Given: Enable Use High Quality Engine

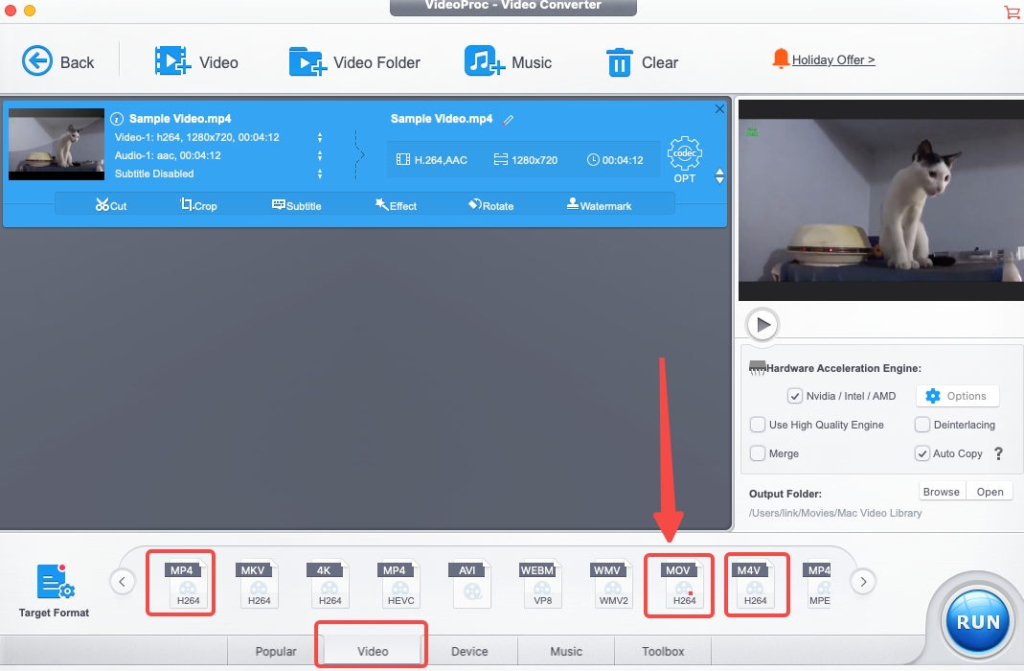Looking at the screenshot, I should coord(758,424).
